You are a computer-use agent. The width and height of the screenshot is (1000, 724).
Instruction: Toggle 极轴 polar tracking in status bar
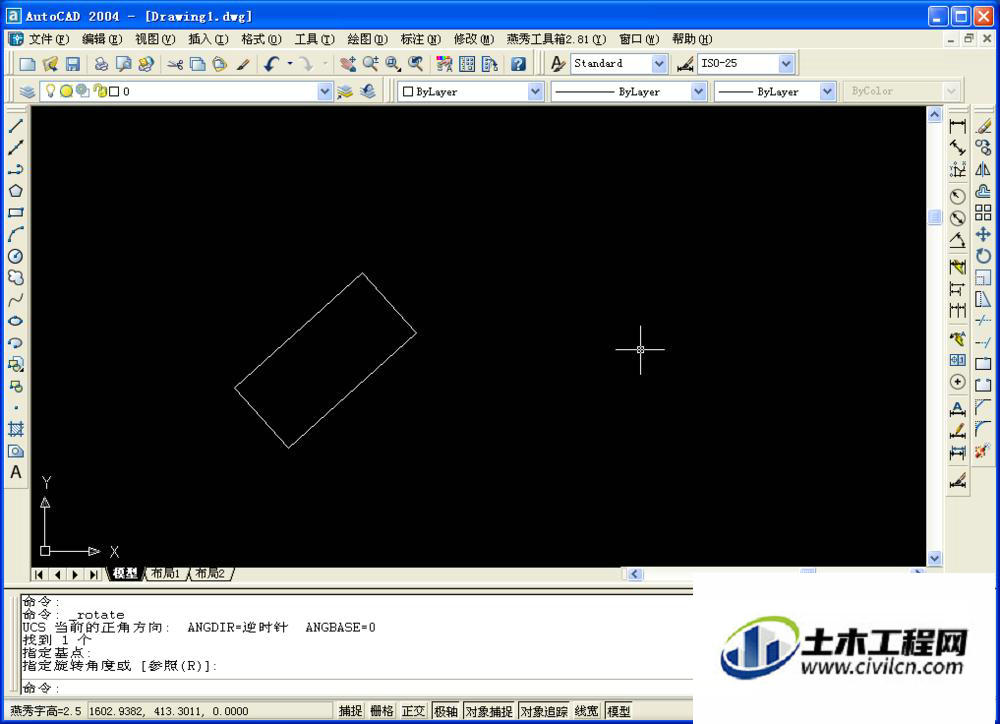click(446, 711)
